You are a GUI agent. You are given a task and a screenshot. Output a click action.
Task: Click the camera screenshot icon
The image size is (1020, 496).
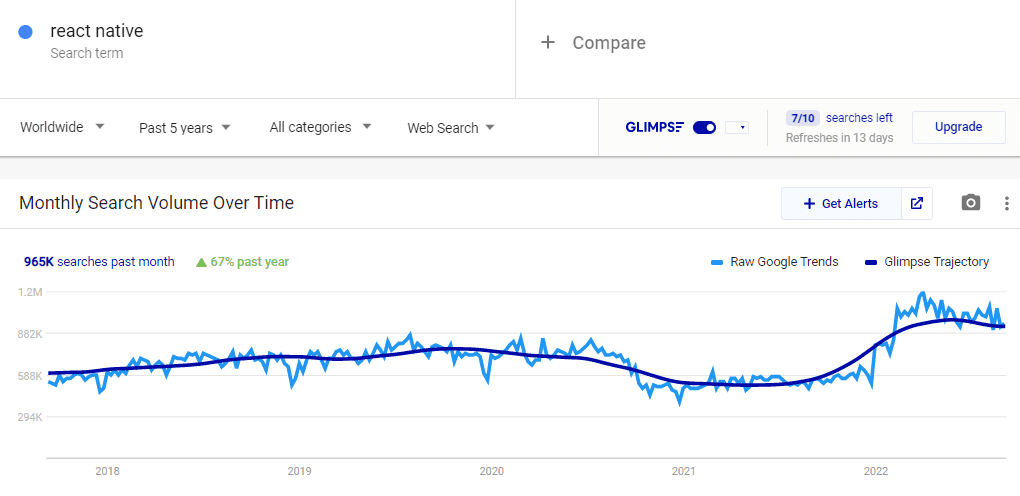(970, 203)
